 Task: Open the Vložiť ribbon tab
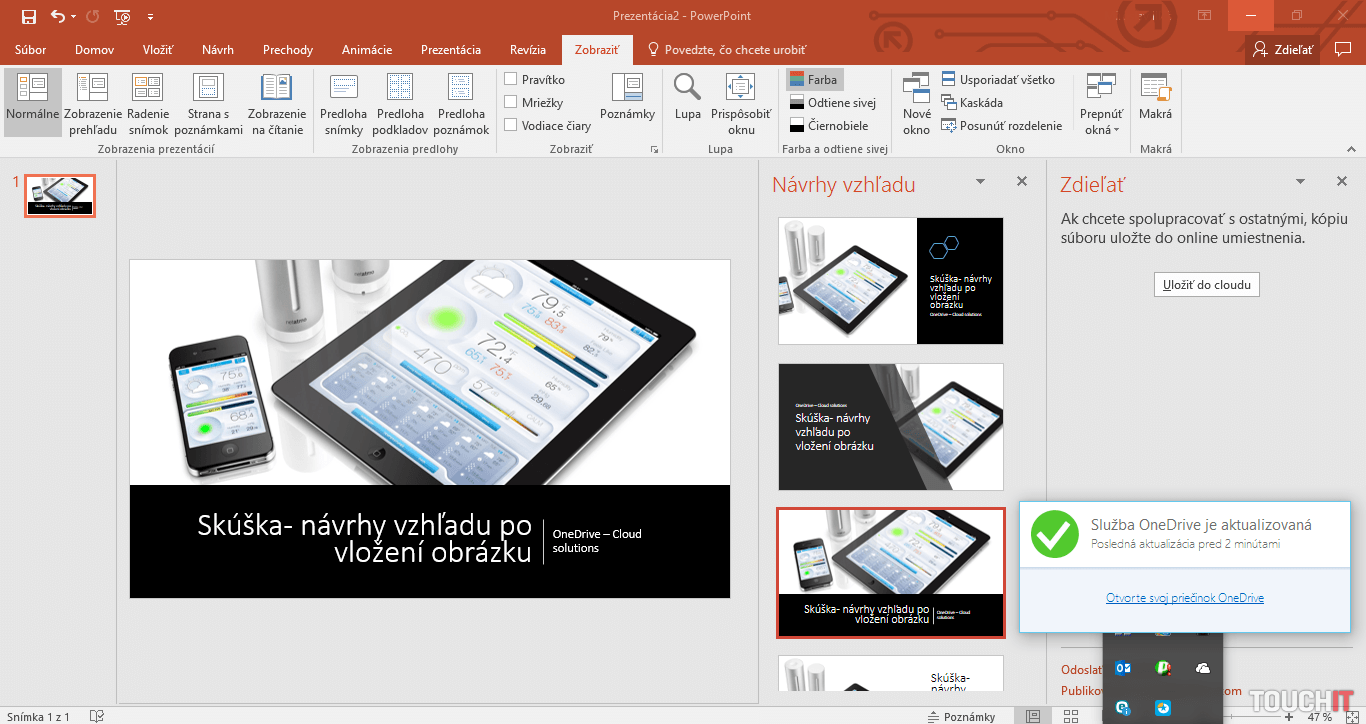pos(158,50)
